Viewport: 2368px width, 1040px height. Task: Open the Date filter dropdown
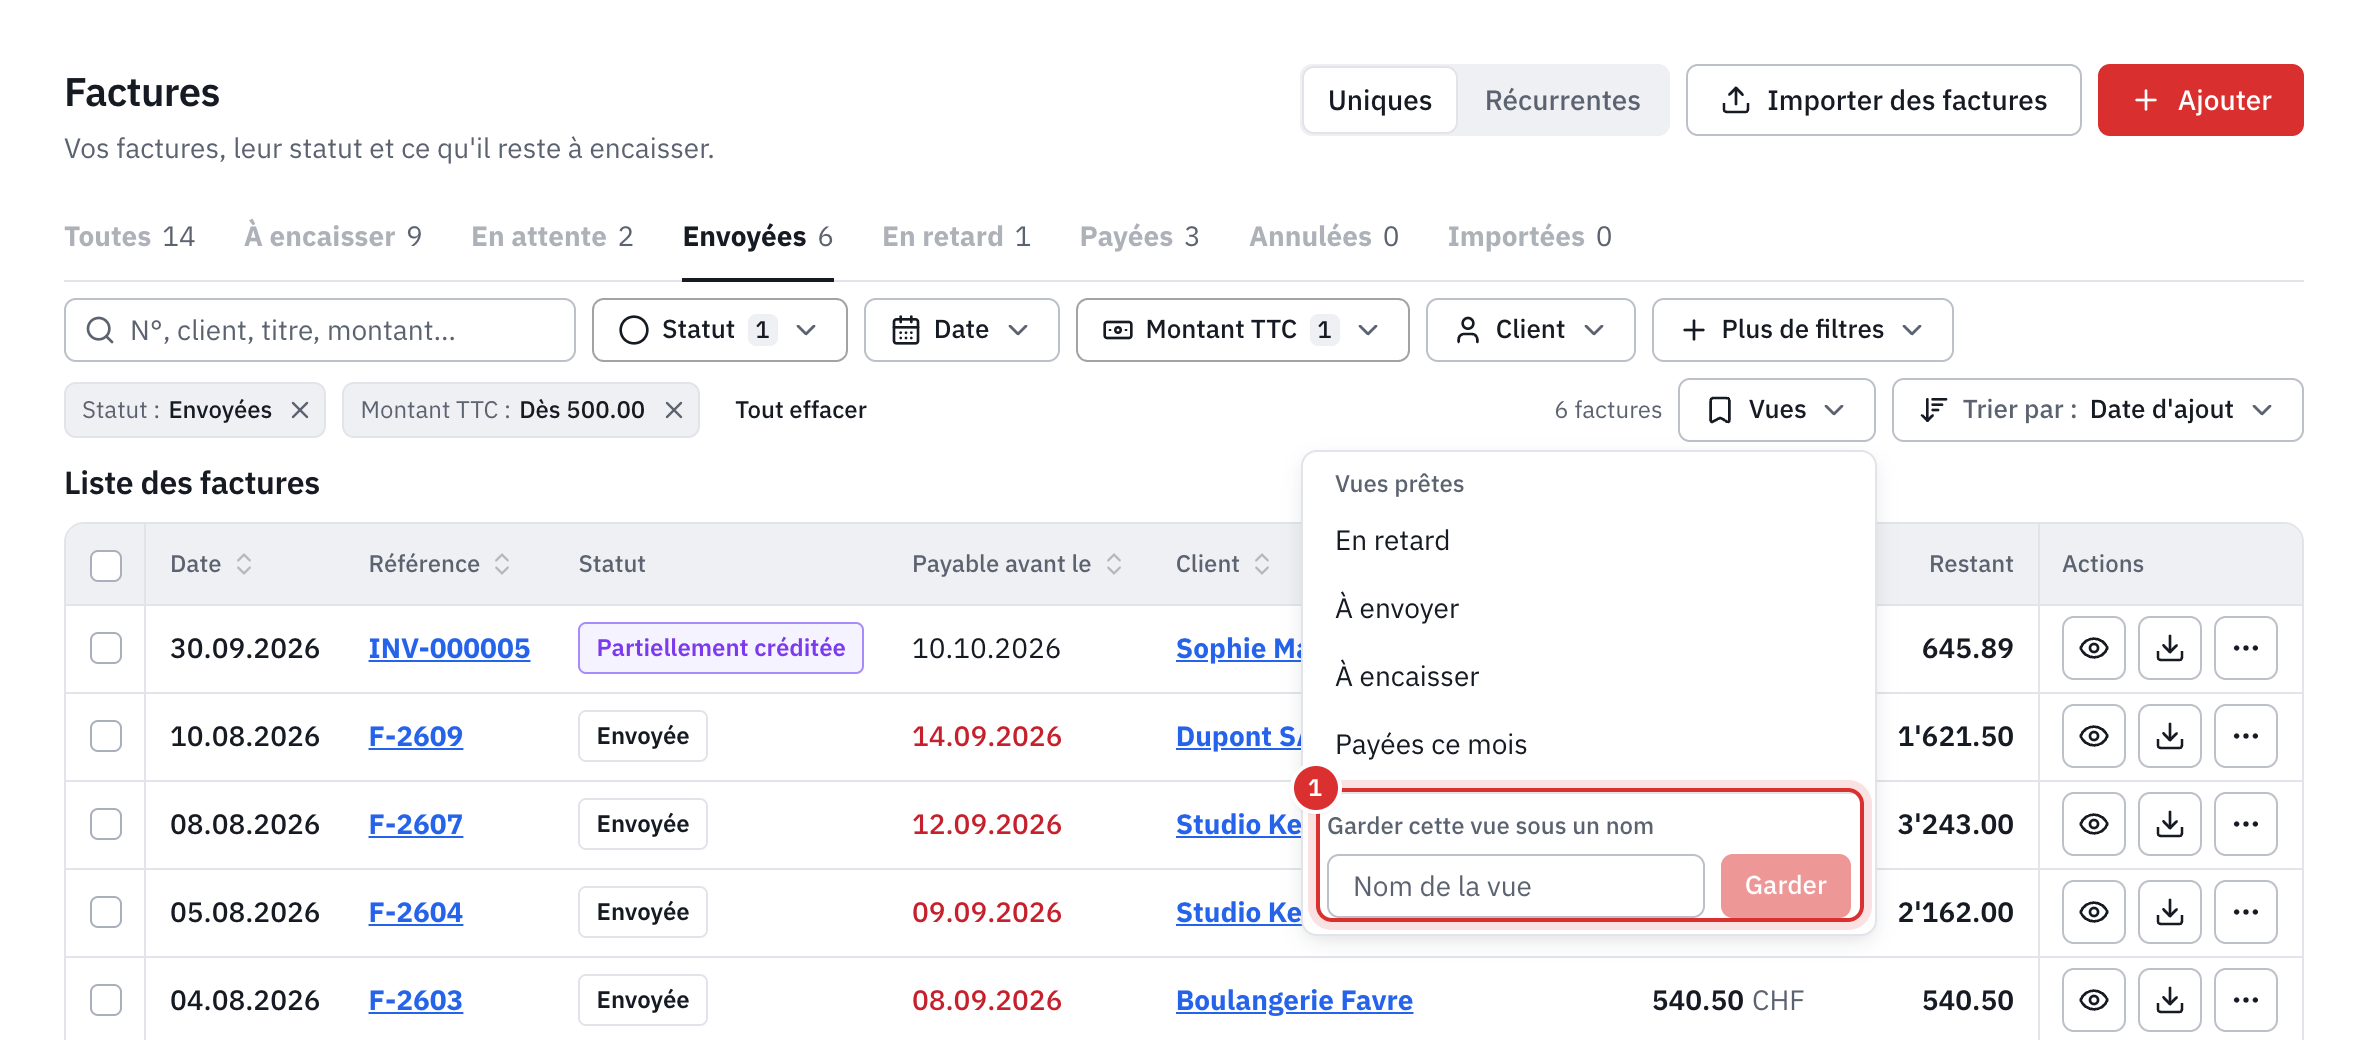pos(961,330)
